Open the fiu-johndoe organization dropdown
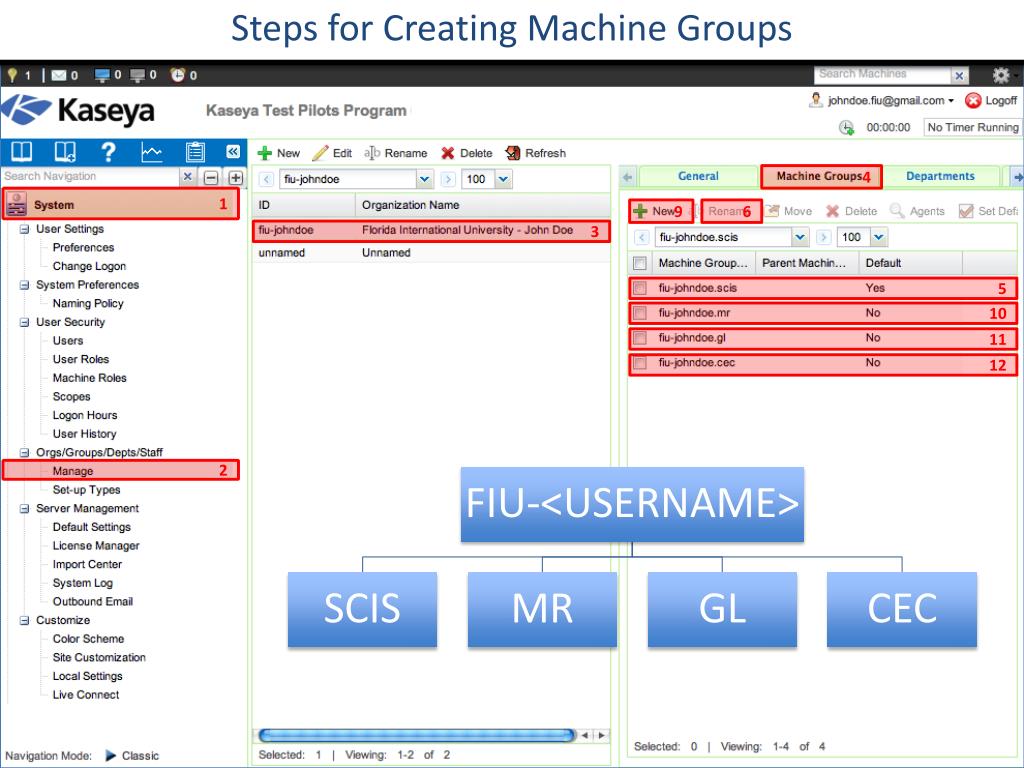Image resolution: width=1024 pixels, height=768 pixels. click(424, 180)
